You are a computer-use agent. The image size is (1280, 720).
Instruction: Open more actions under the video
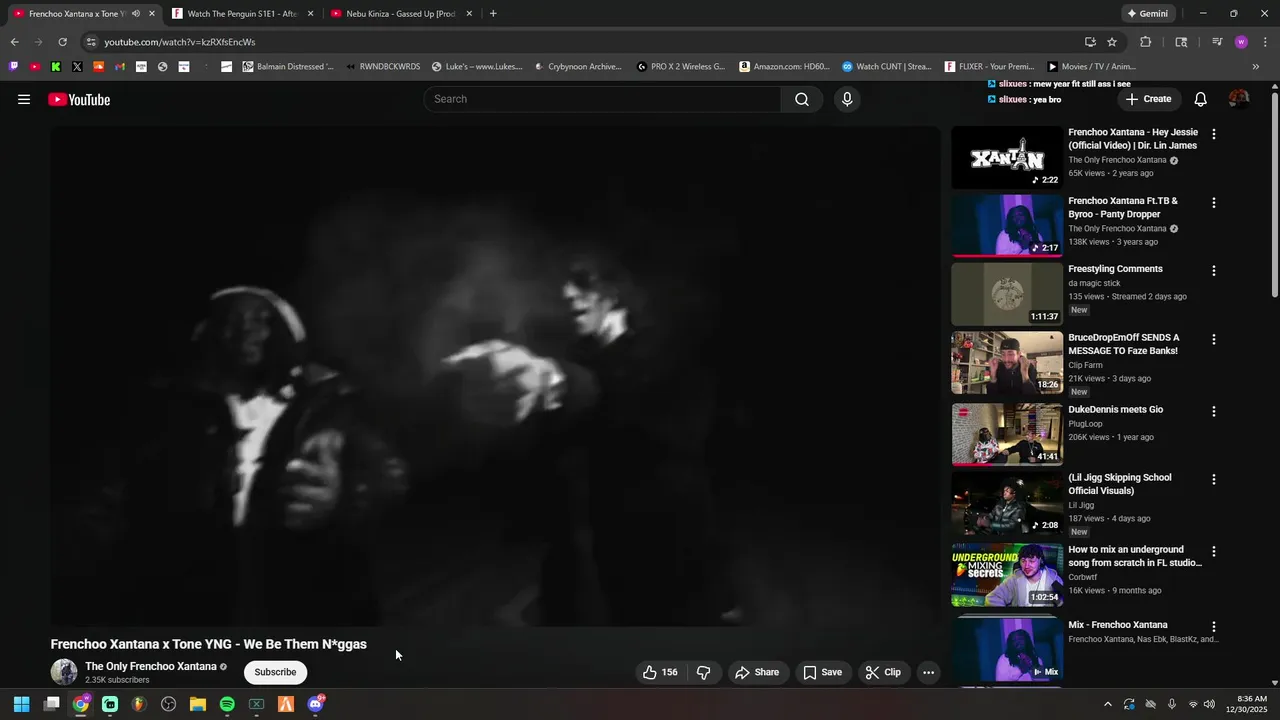pyautogui.click(x=928, y=672)
